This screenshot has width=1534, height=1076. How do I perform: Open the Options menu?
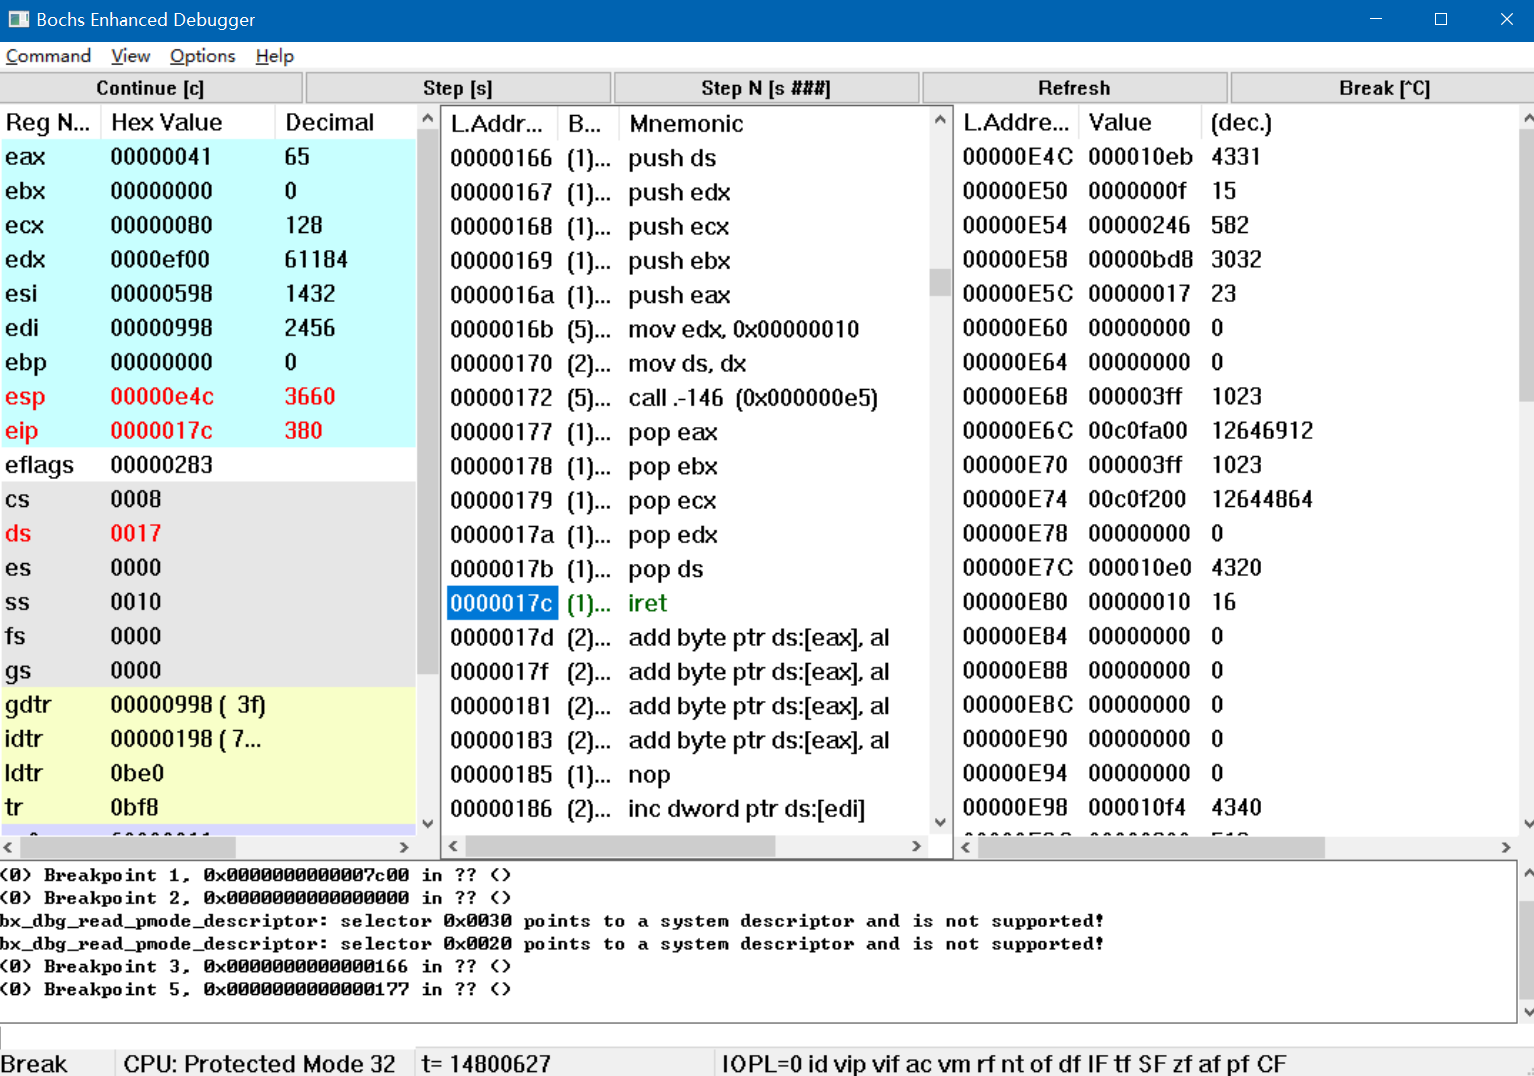click(202, 56)
